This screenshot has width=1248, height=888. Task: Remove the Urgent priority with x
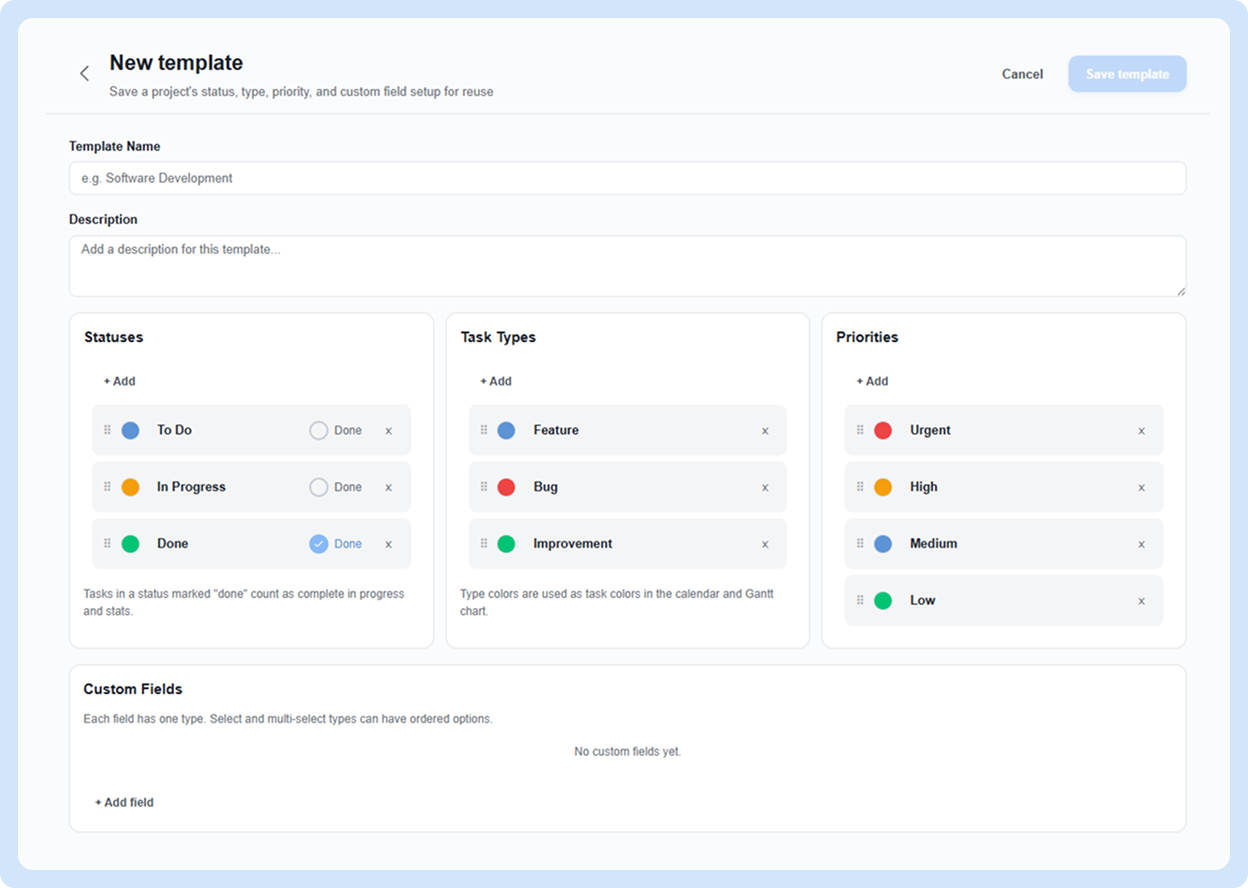point(1141,431)
